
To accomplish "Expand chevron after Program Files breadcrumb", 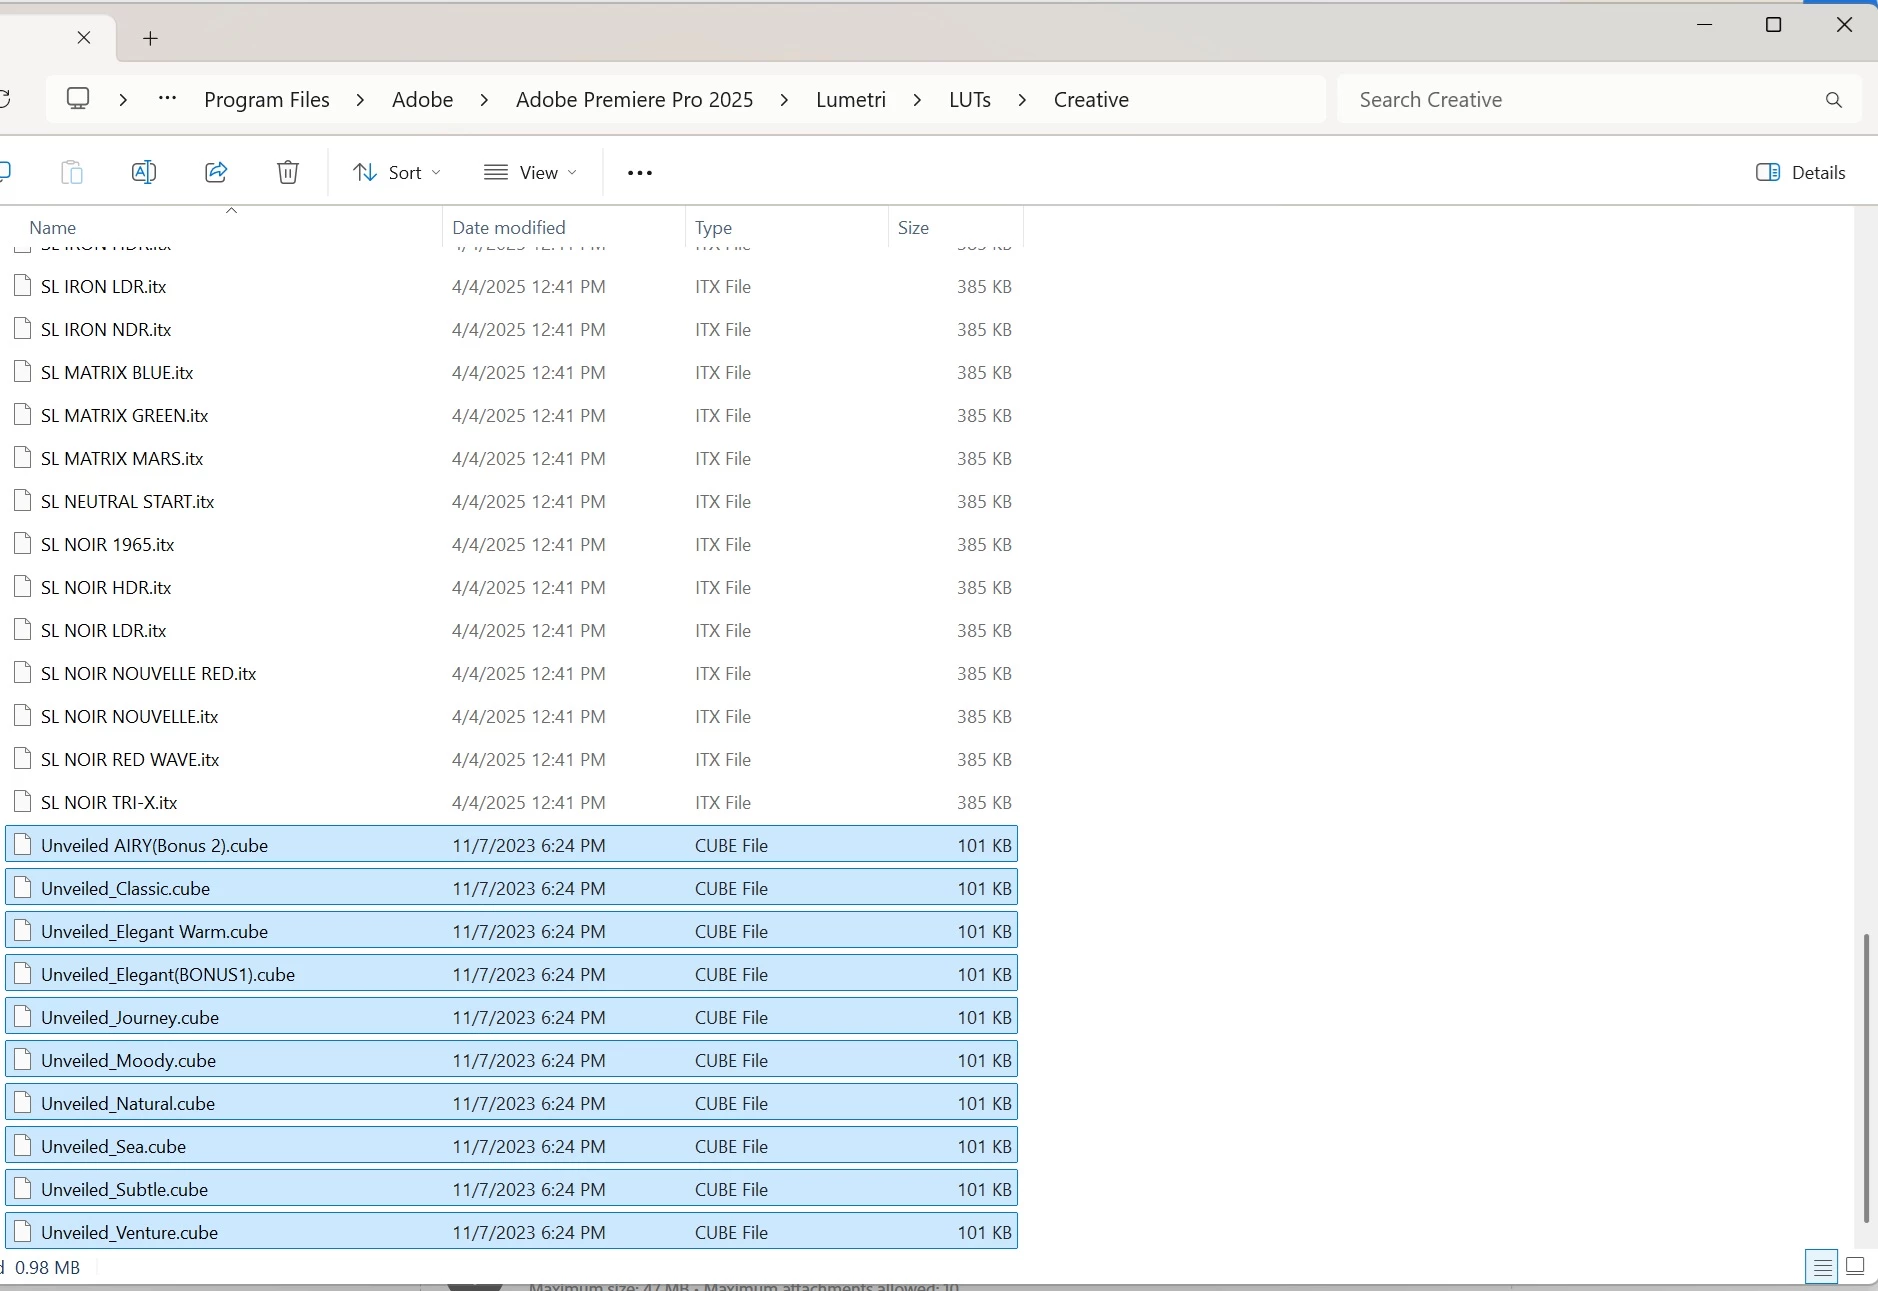I will point(360,100).
